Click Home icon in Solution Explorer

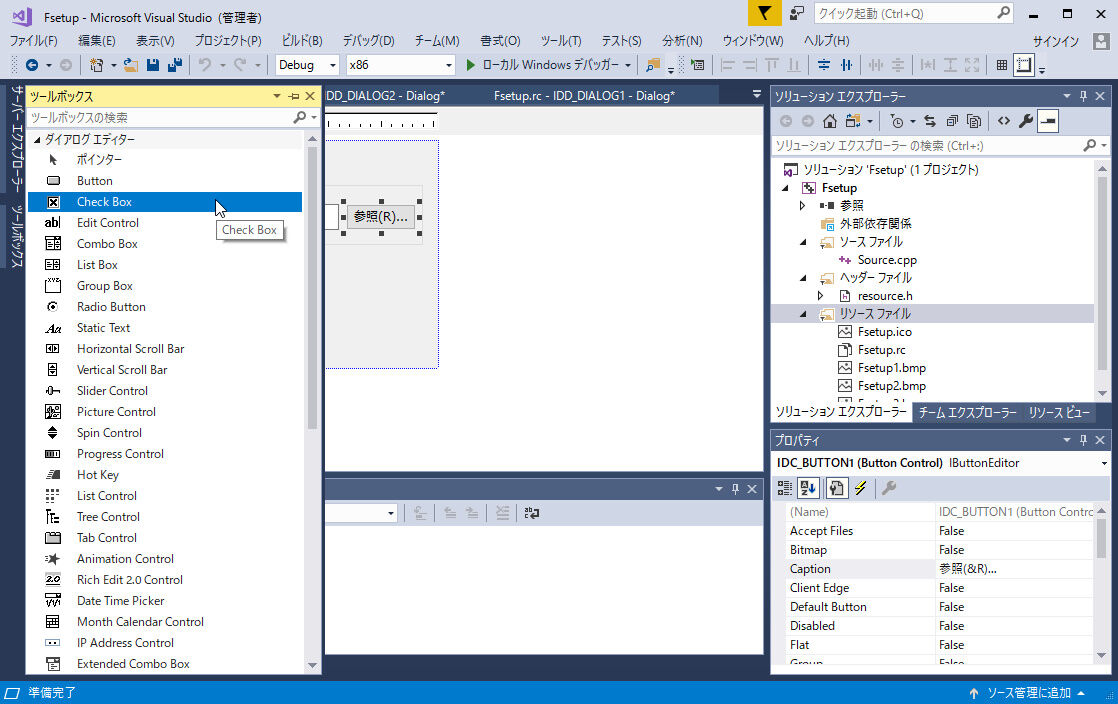[829, 121]
